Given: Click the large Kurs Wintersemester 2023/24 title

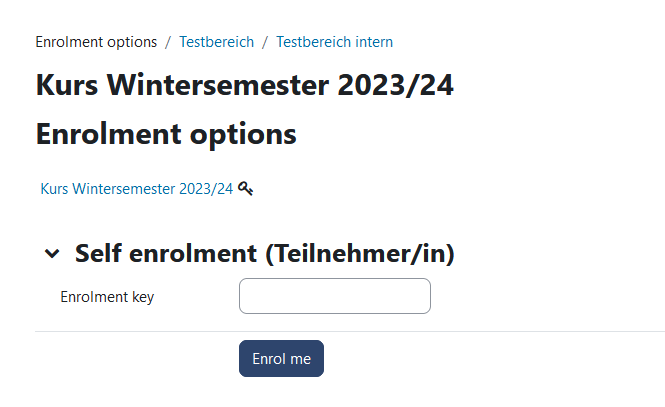Looking at the screenshot, I should coord(244,86).
